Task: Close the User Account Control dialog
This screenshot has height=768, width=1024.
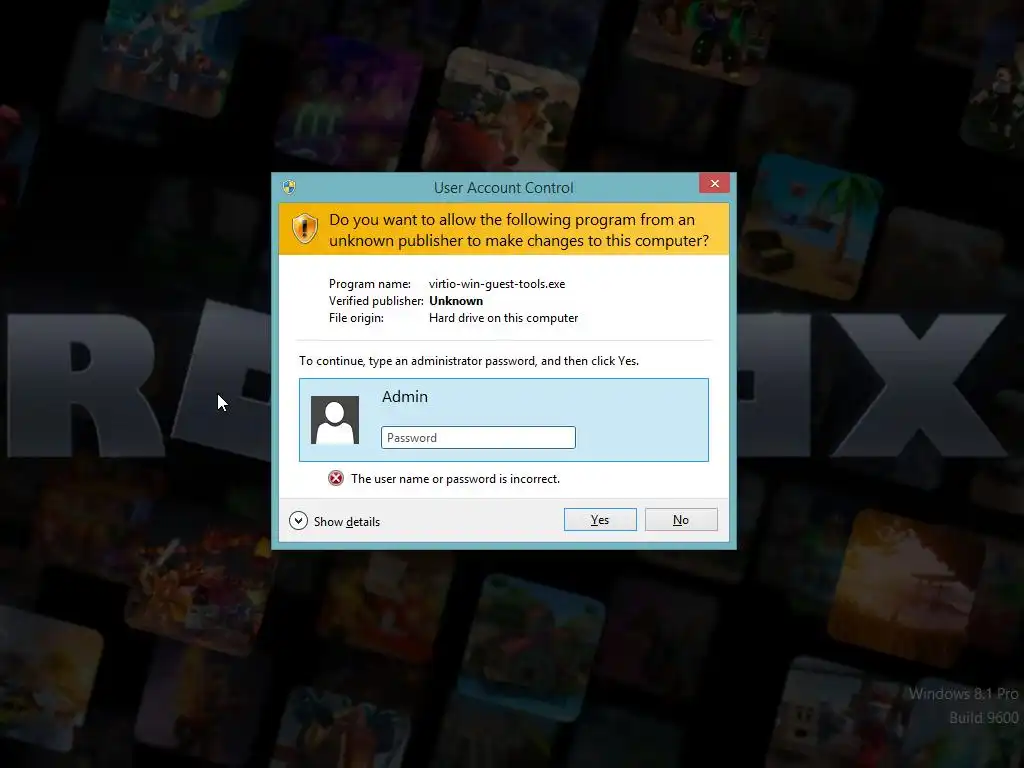Action: click(714, 184)
